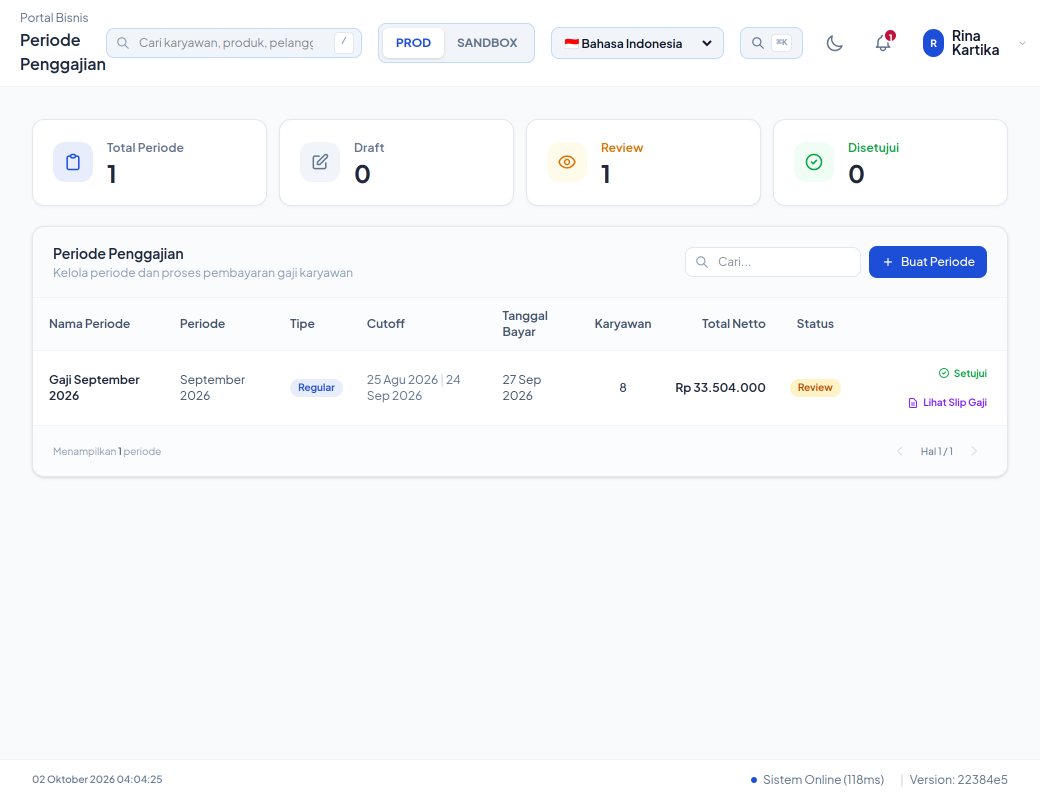Click the slash shortcut key hint

pos(344,42)
